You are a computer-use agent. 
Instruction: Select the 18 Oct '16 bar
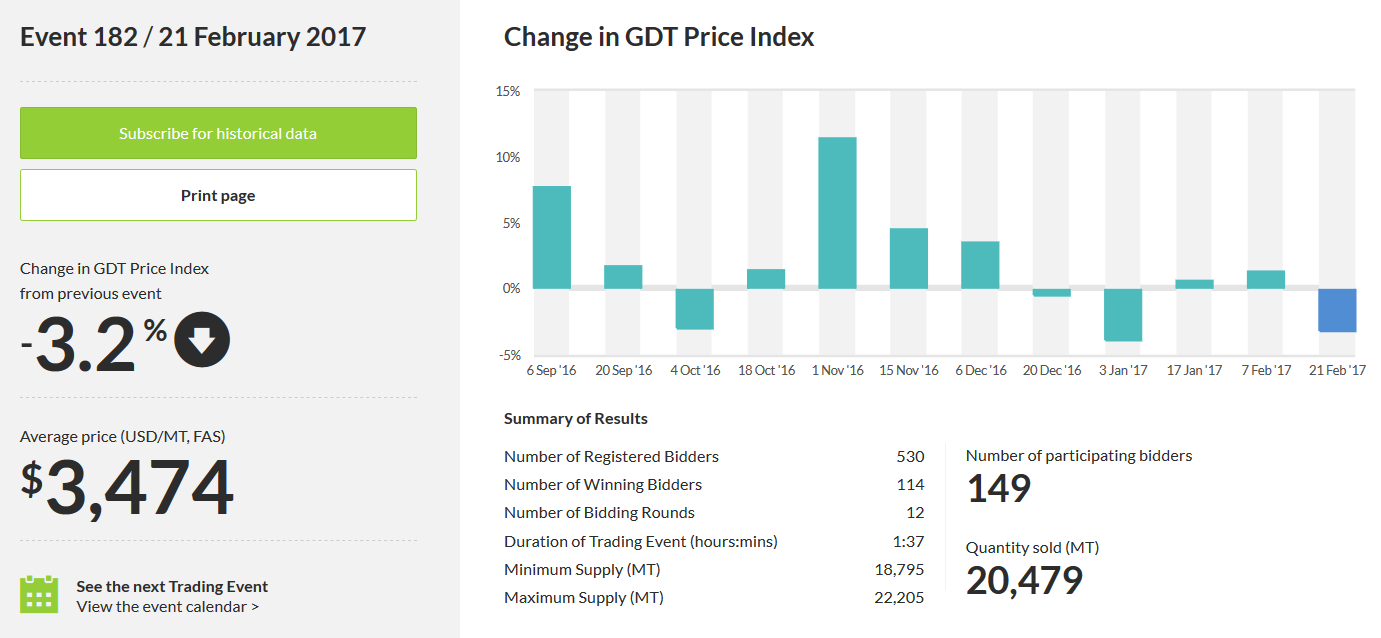(x=766, y=279)
